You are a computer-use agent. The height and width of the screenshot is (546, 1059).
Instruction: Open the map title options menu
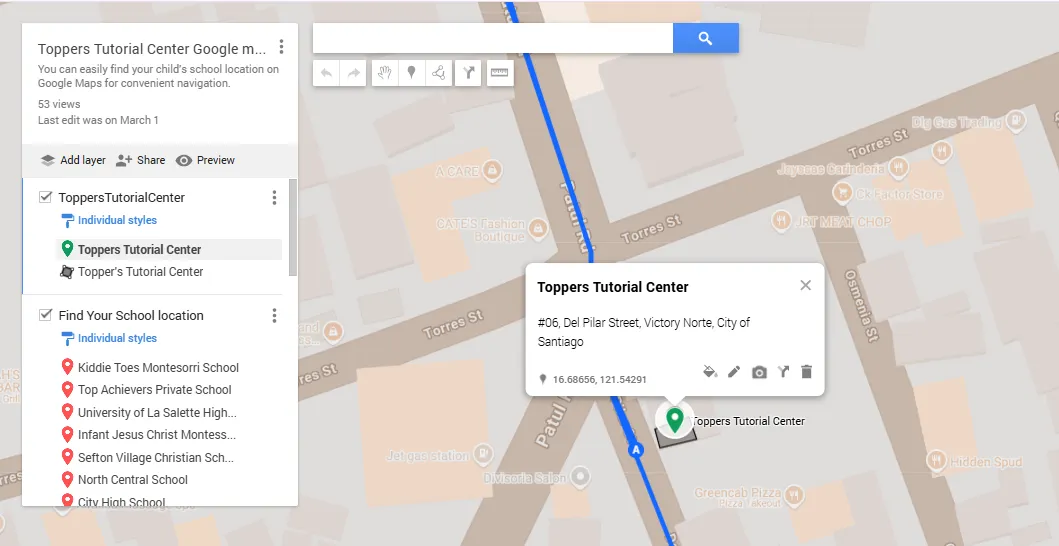[x=282, y=47]
